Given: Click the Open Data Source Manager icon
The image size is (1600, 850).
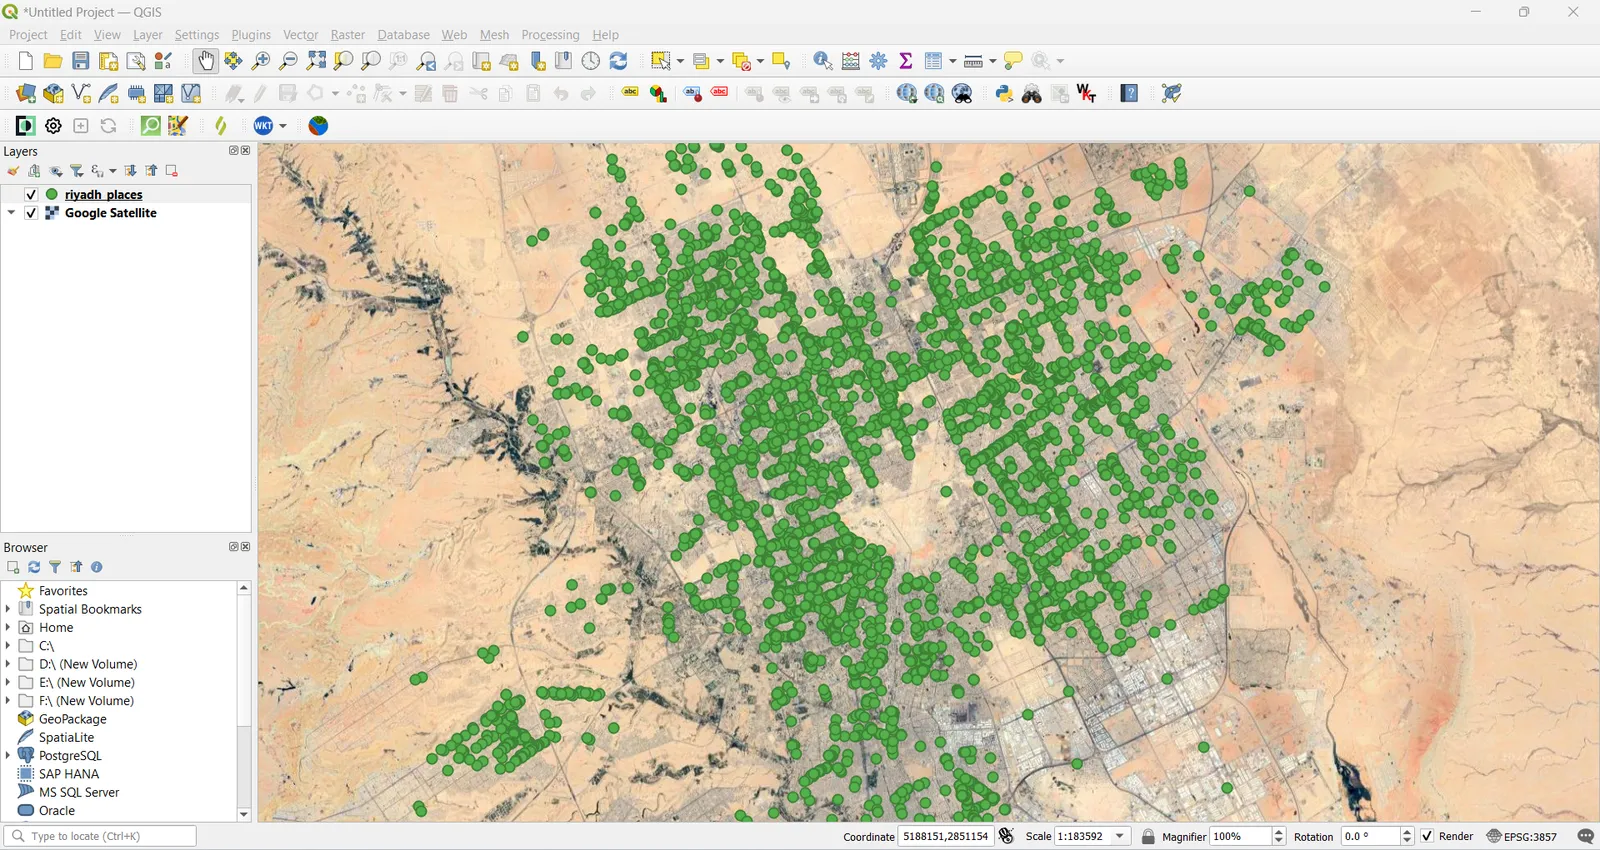Looking at the screenshot, I should click(x=26, y=94).
